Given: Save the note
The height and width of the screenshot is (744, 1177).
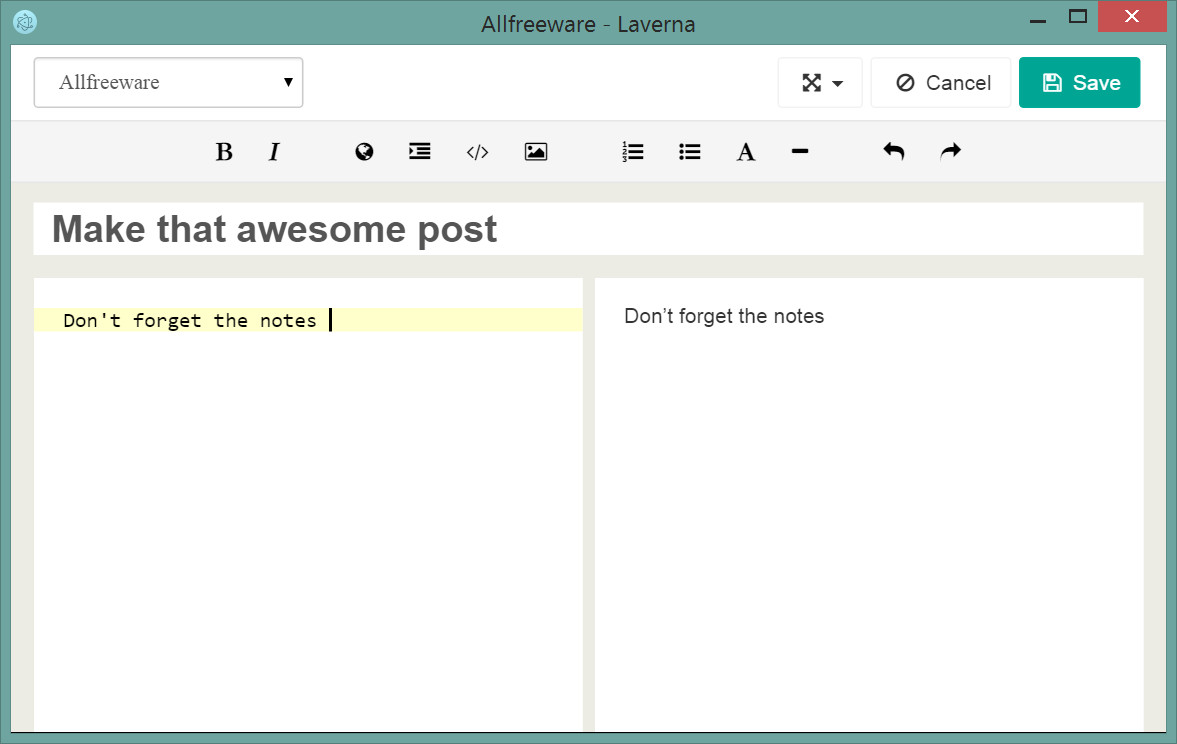Looking at the screenshot, I should (1079, 83).
